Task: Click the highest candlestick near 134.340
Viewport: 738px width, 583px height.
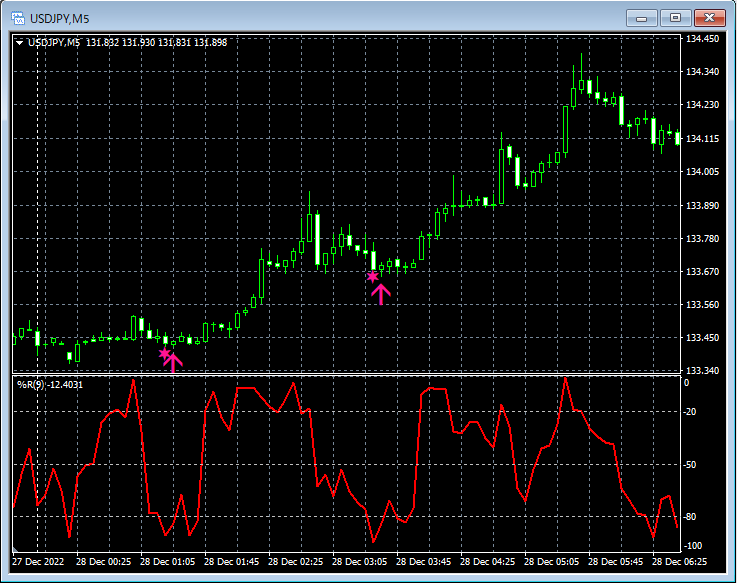Action: pyautogui.click(x=582, y=74)
